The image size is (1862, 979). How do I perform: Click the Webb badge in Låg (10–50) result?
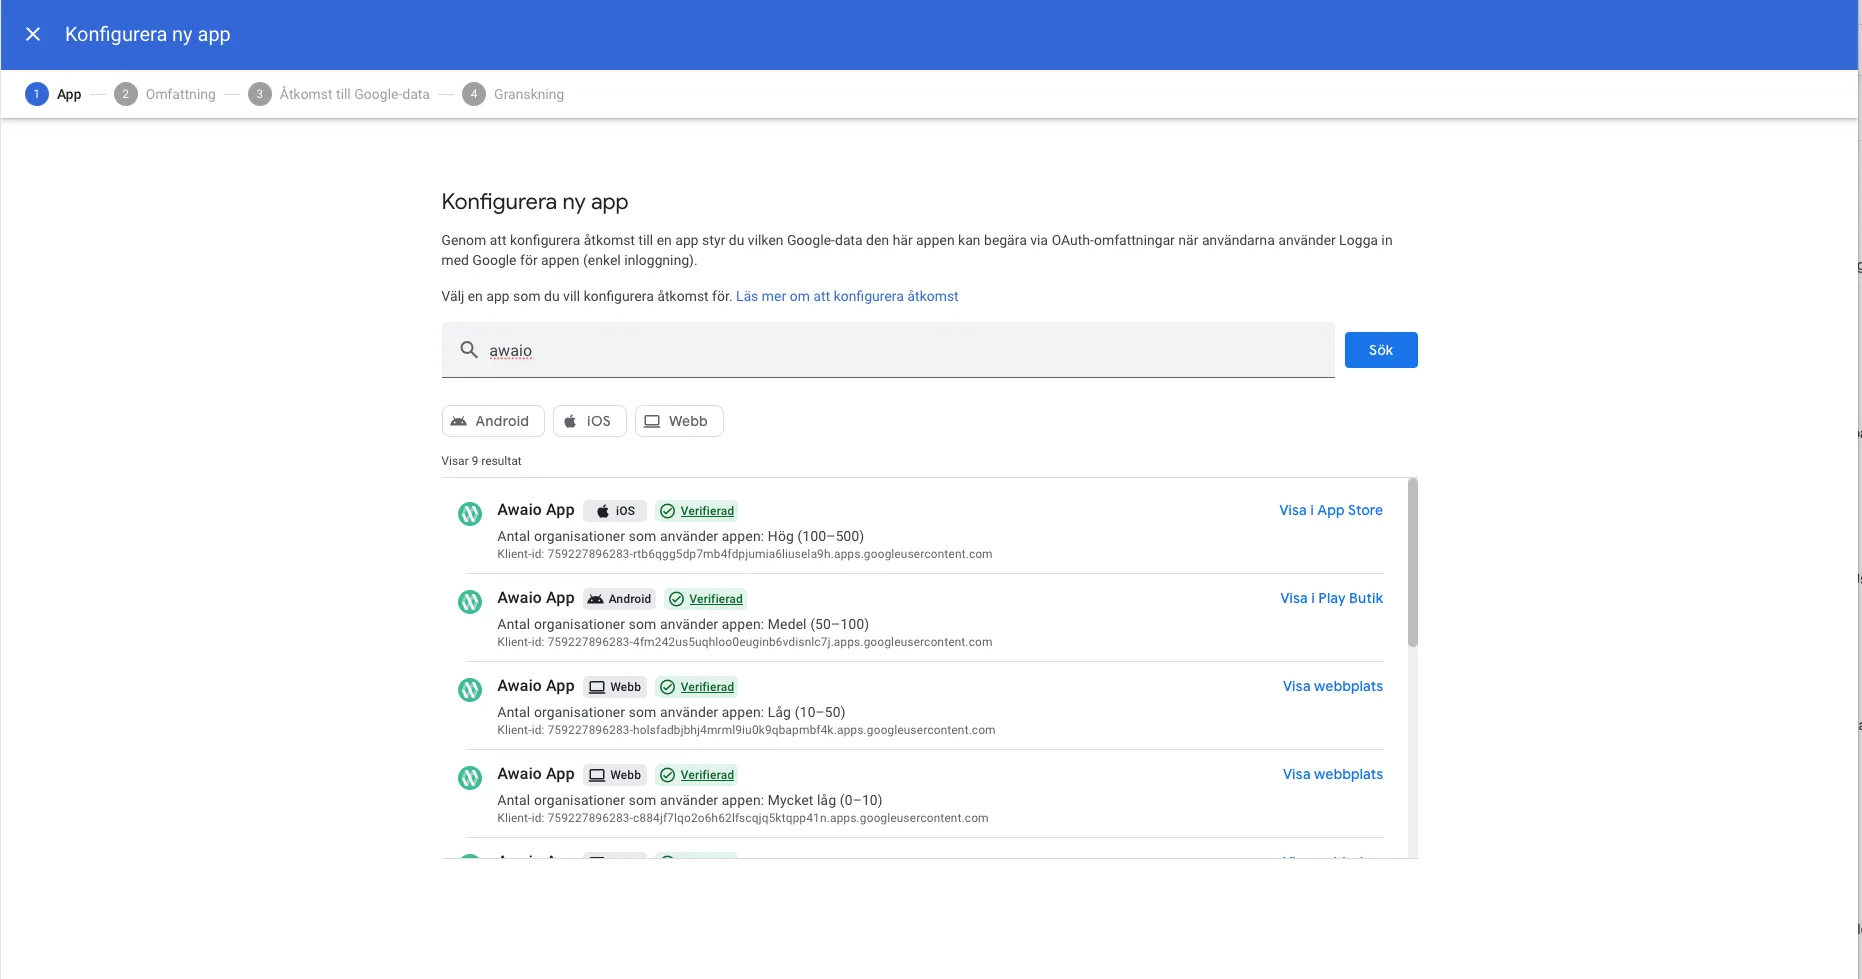point(615,687)
